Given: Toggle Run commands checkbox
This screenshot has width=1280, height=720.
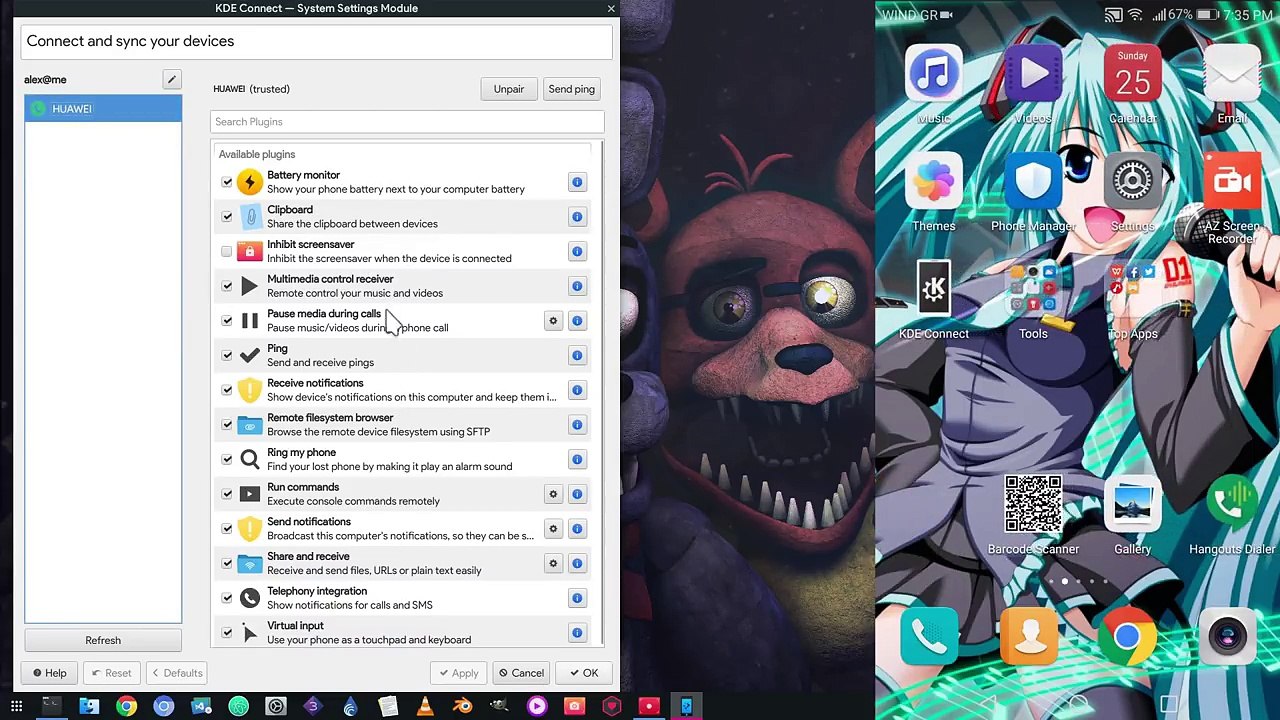Looking at the screenshot, I should 227,494.
